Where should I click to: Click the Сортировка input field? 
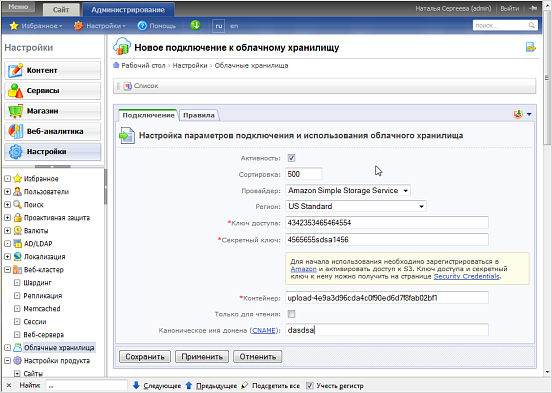[304, 174]
